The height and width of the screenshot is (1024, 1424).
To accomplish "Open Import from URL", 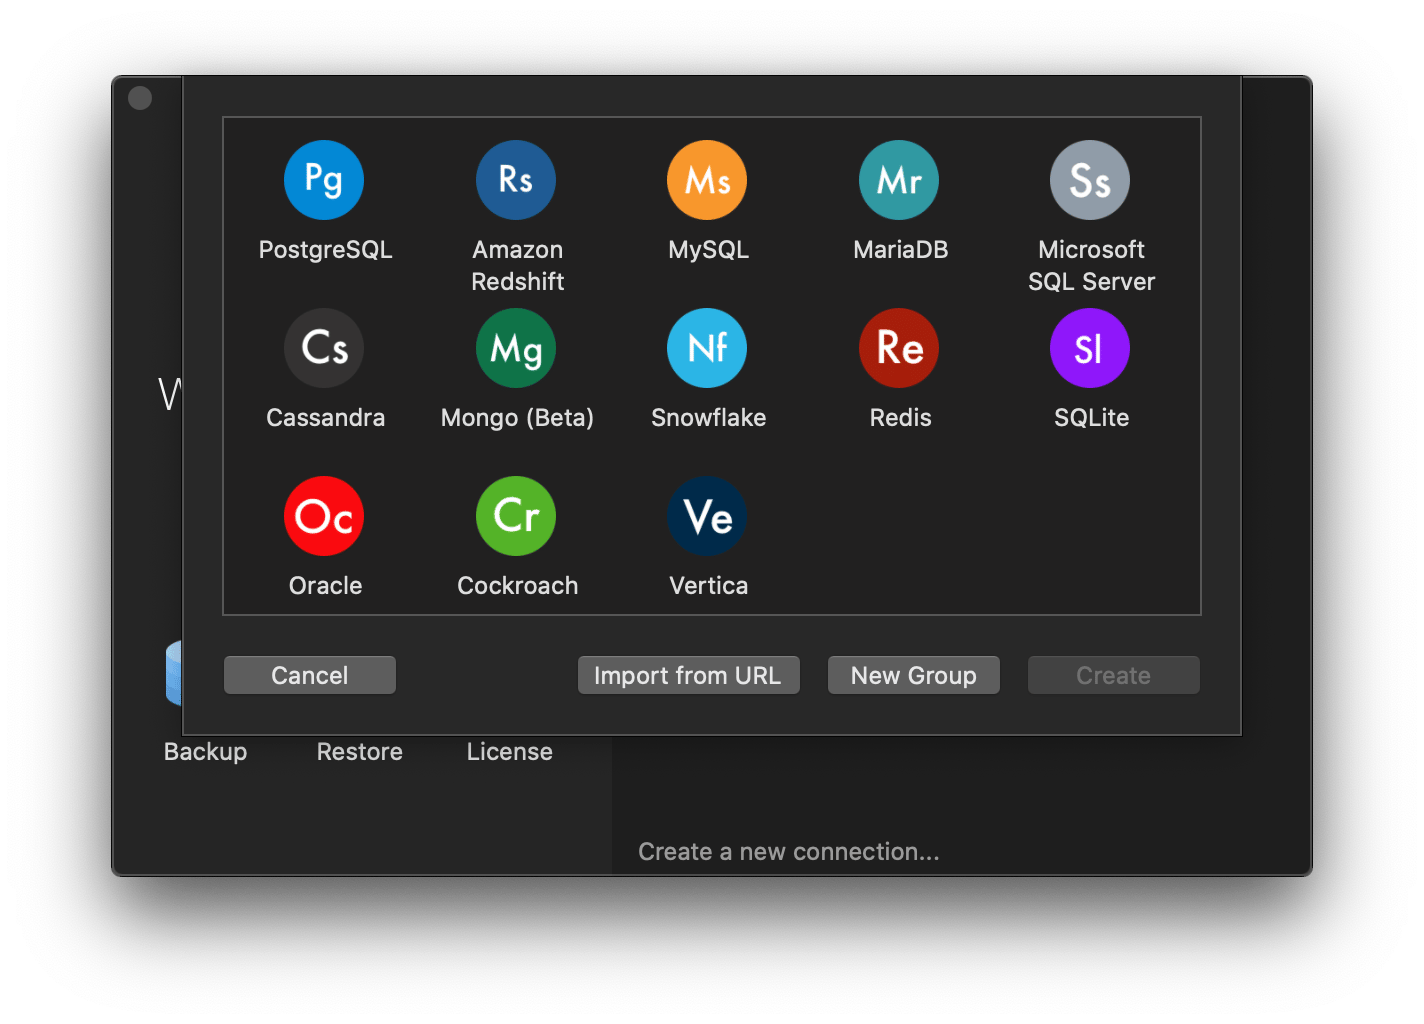I will [689, 675].
